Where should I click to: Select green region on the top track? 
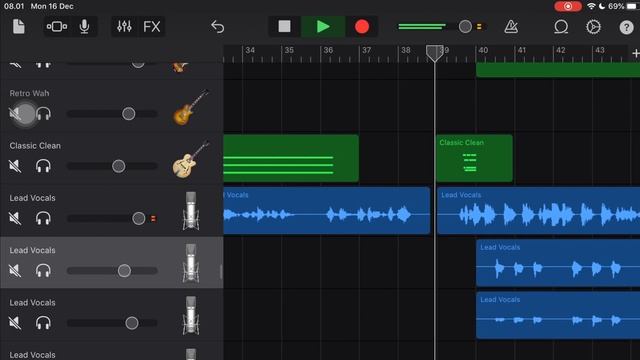click(558, 70)
